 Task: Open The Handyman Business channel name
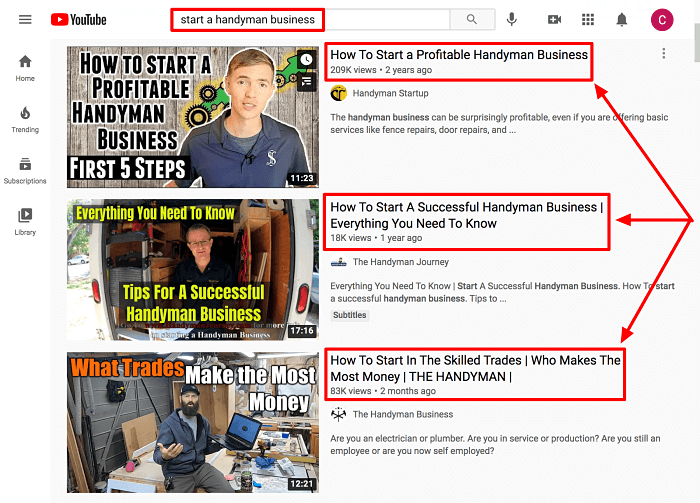click(x=403, y=415)
